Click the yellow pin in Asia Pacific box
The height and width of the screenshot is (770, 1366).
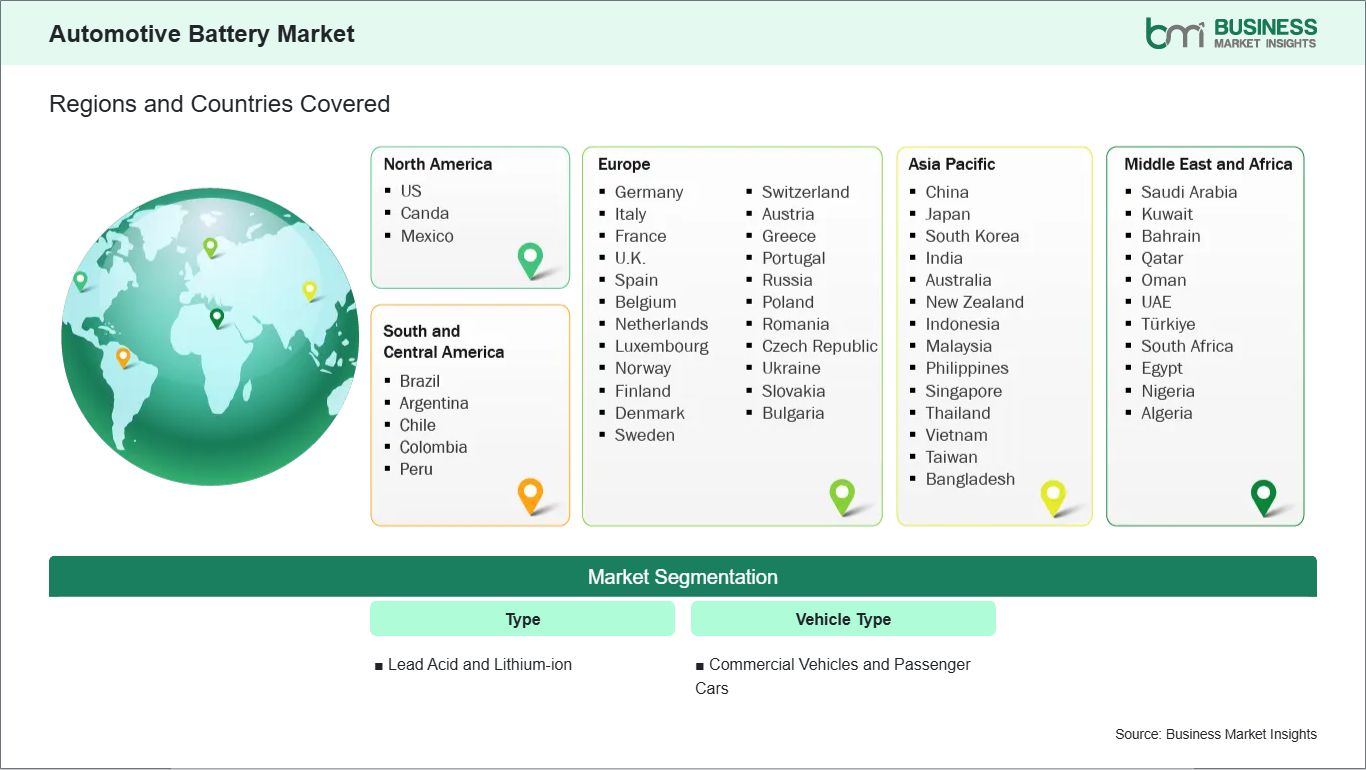[1053, 494]
